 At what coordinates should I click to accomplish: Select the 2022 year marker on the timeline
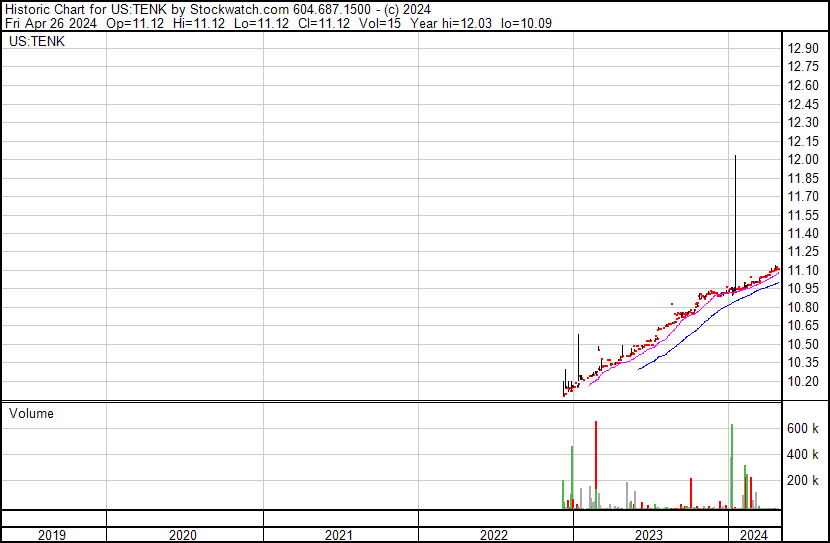[x=495, y=535]
